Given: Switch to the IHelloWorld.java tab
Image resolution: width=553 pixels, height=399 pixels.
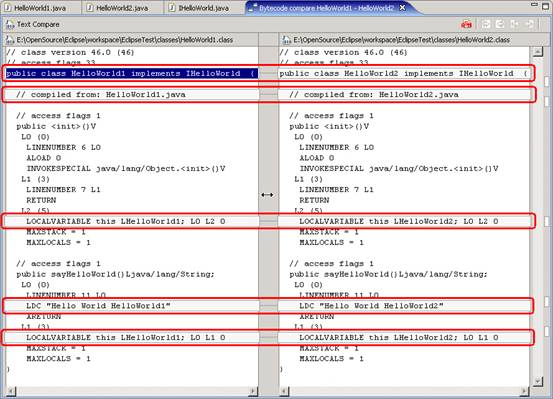Looking at the screenshot, I should pos(204,8).
